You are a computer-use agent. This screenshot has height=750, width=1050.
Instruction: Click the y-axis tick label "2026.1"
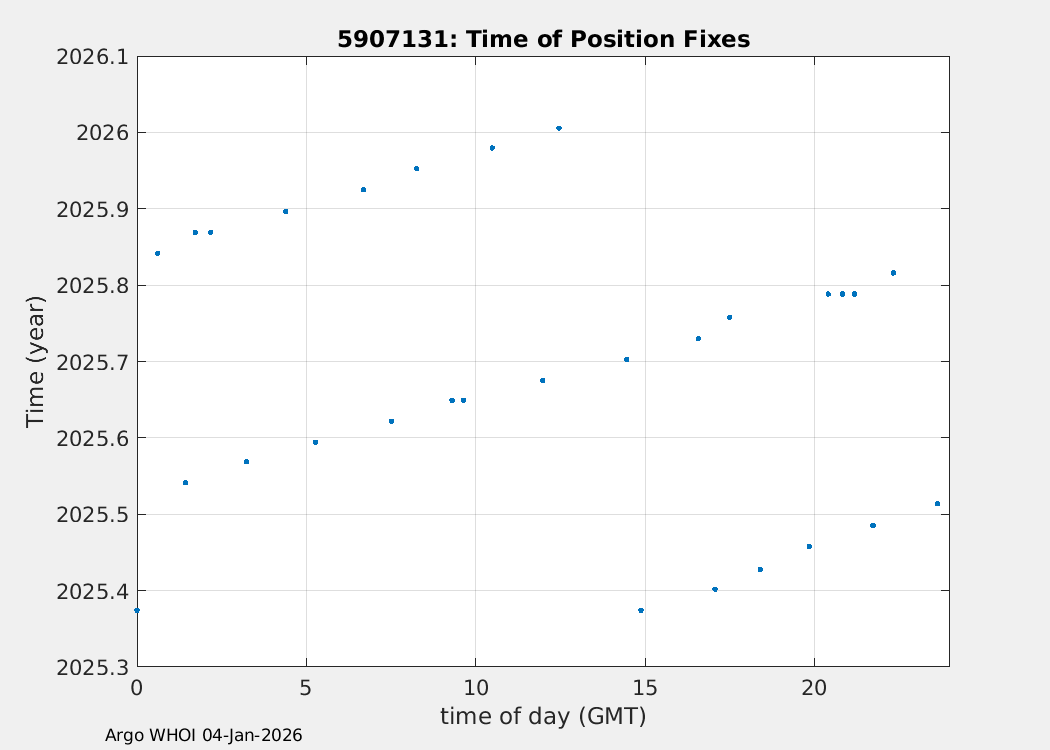92,57
